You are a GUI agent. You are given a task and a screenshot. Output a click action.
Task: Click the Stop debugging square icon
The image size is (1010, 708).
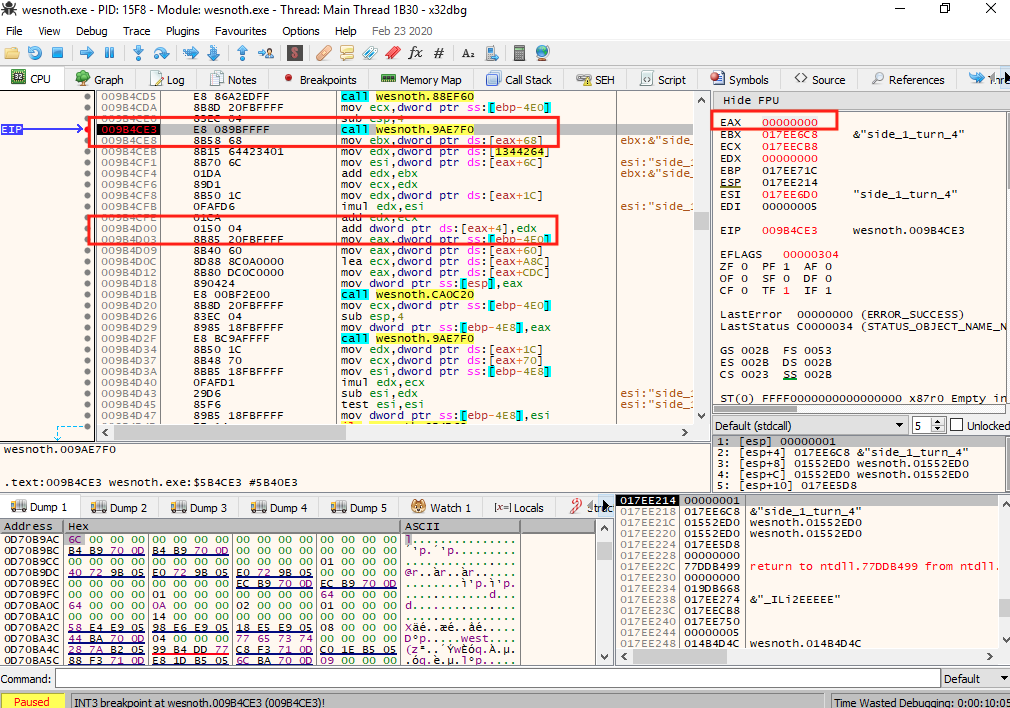click(57, 53)
